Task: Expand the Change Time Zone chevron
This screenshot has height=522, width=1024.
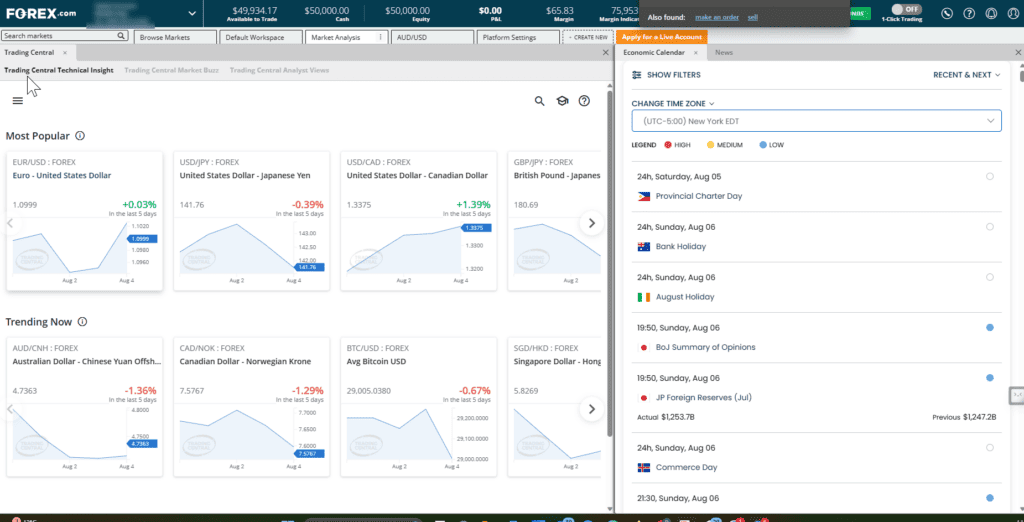Action: pos(711,103)
